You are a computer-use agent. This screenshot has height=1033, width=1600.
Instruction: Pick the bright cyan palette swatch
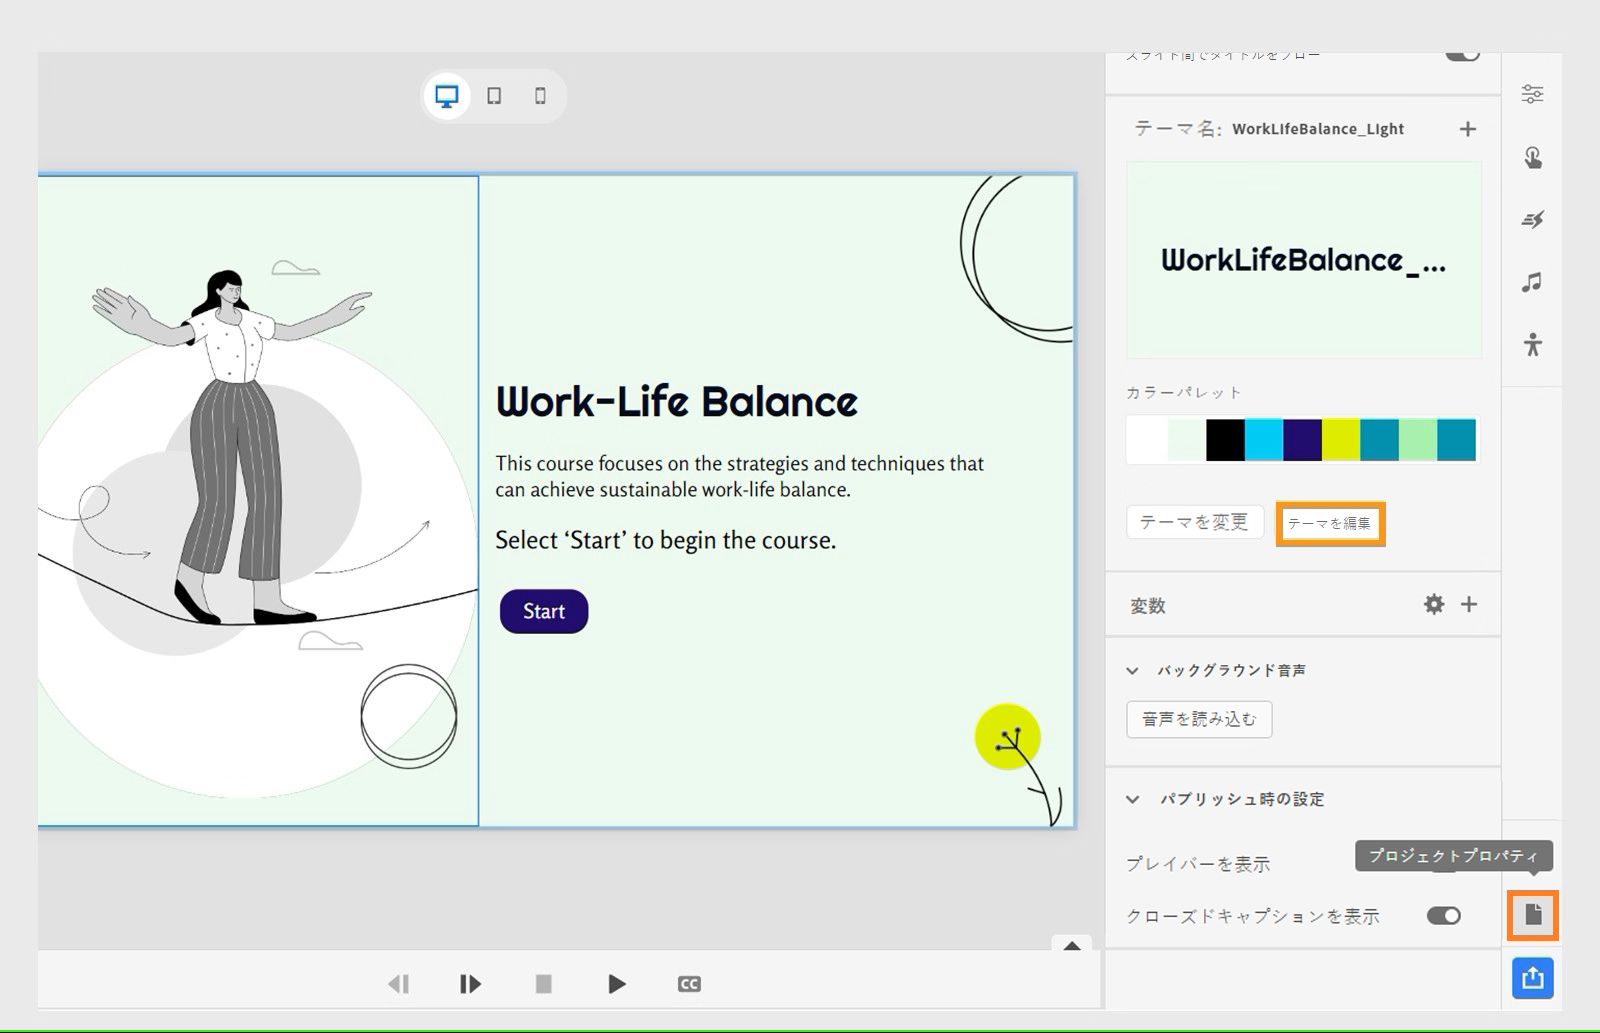click(1263, 440)
